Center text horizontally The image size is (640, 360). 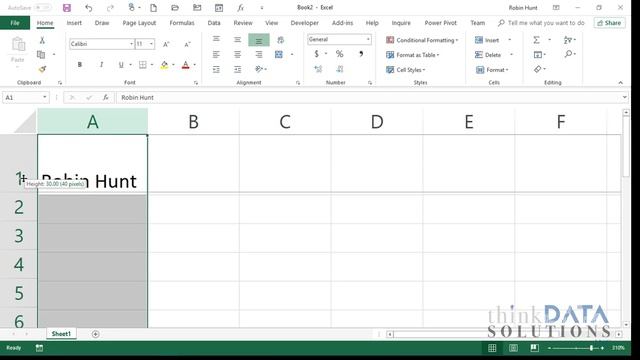238,54
